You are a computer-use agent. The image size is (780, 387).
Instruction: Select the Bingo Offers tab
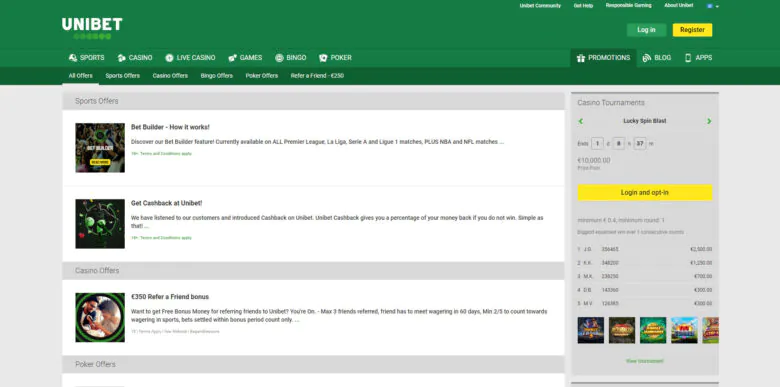(x=217, y=76)
